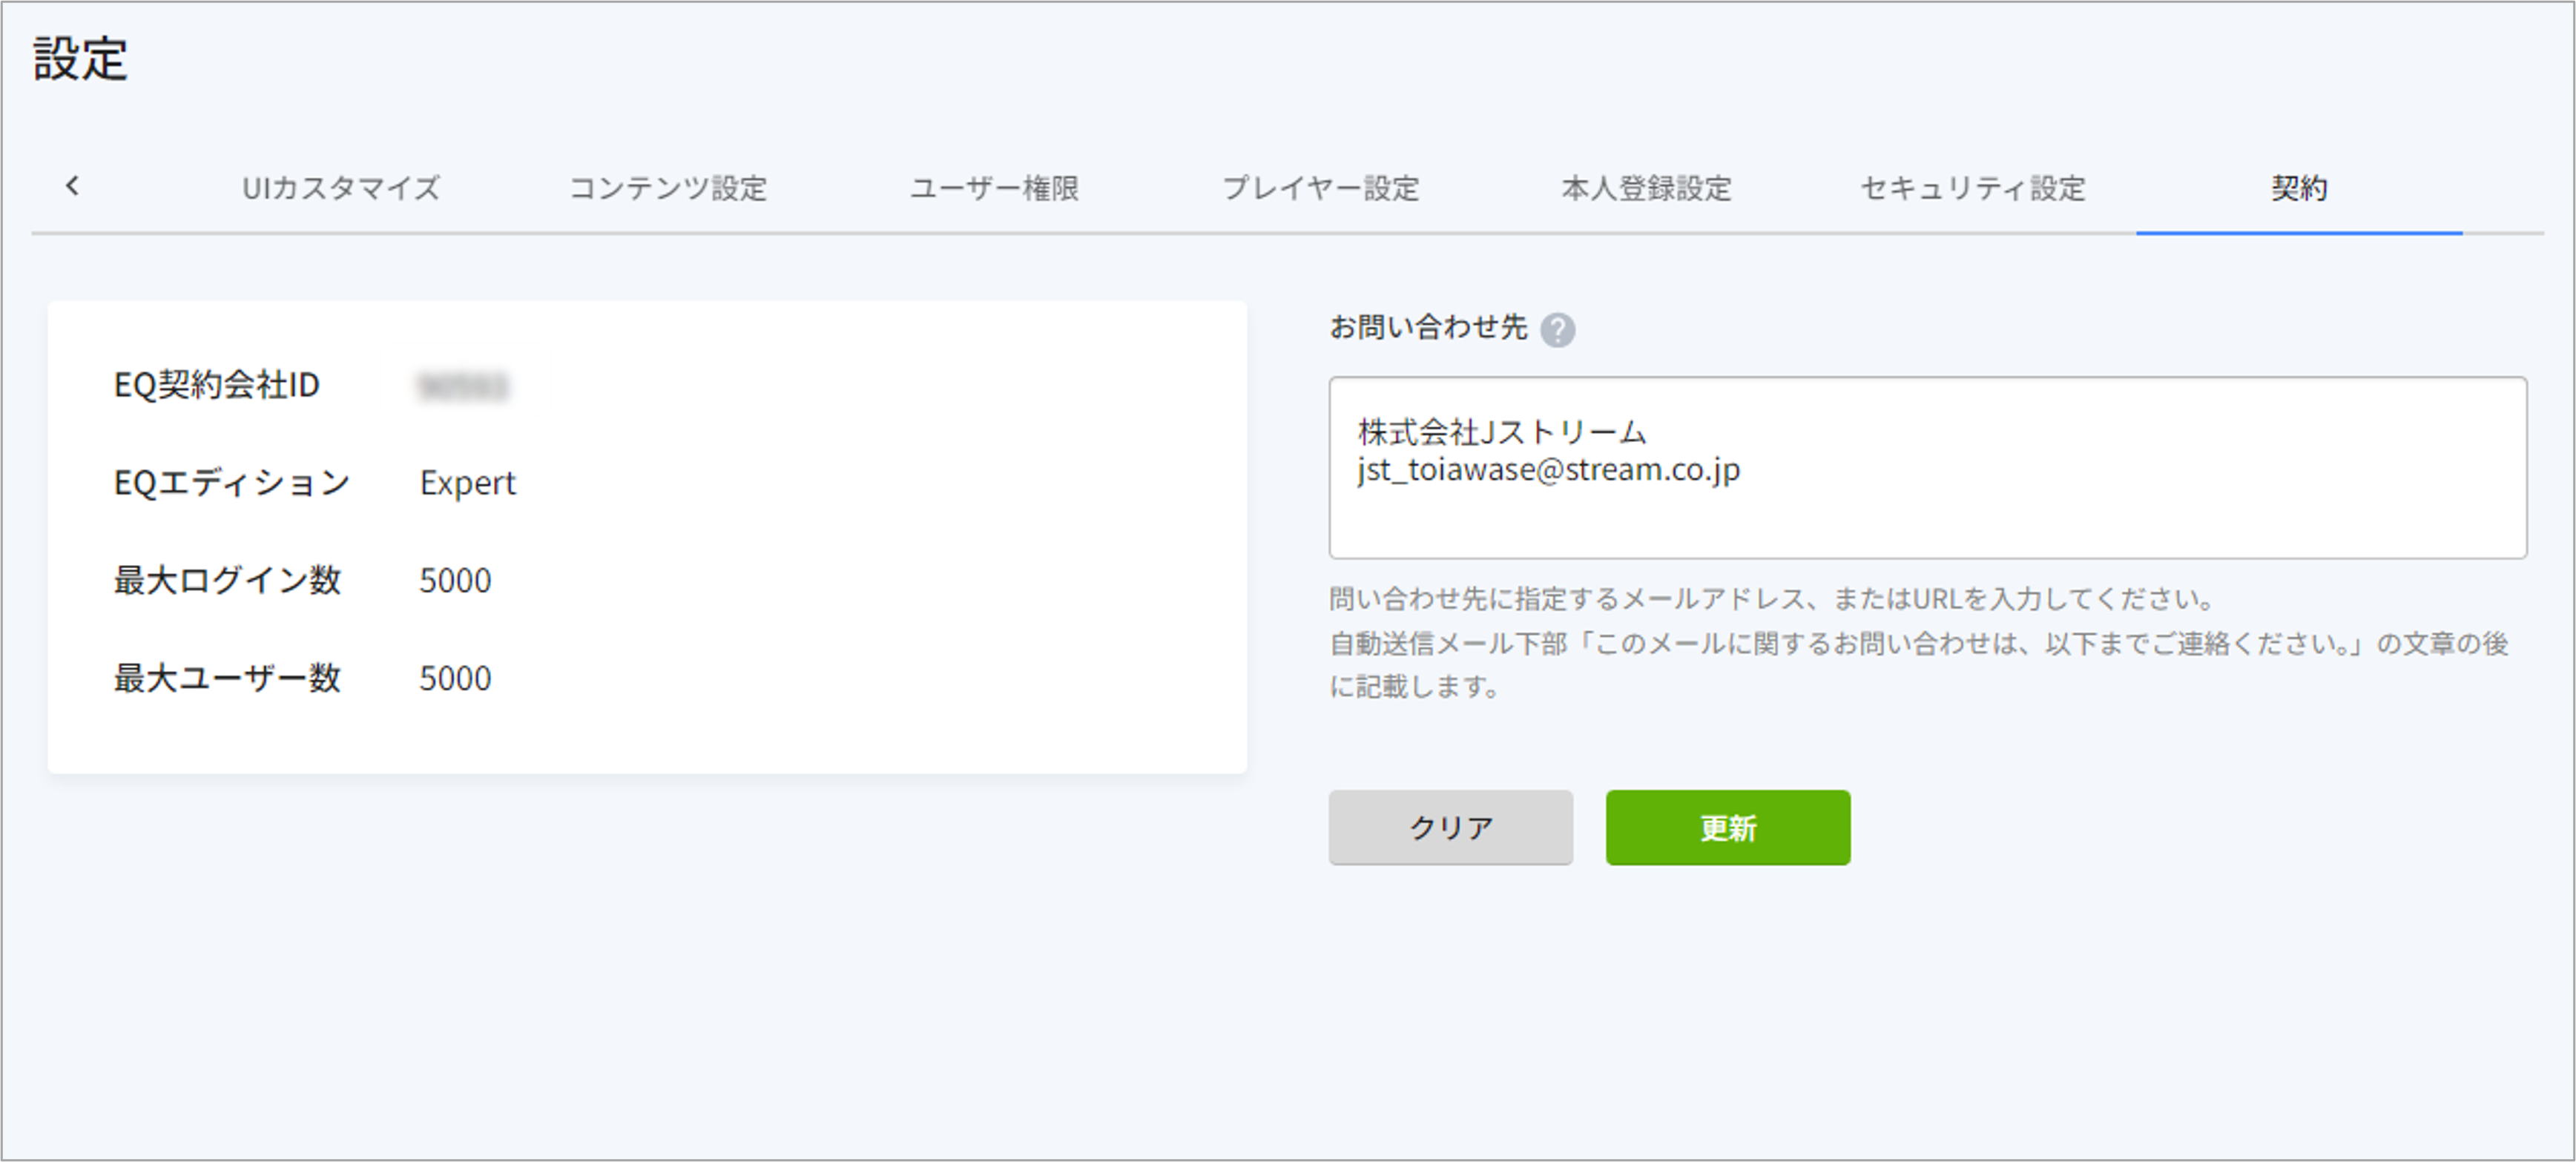
Task: Open the UIカスタマイズ tab
Action: click(x=340, y=188)
